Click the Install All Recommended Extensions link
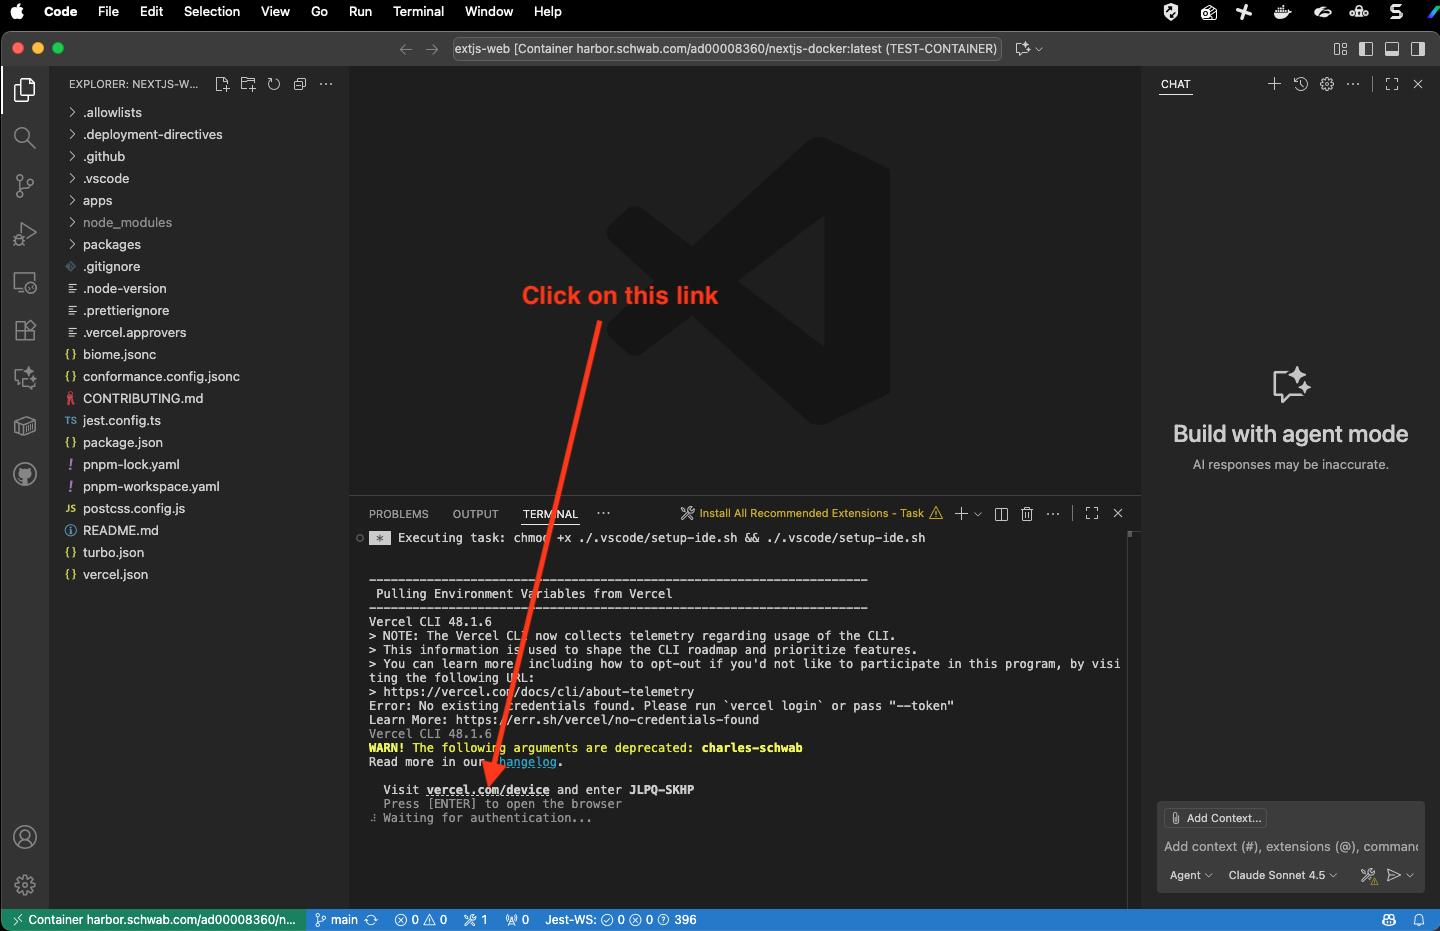 pos(810,512)
